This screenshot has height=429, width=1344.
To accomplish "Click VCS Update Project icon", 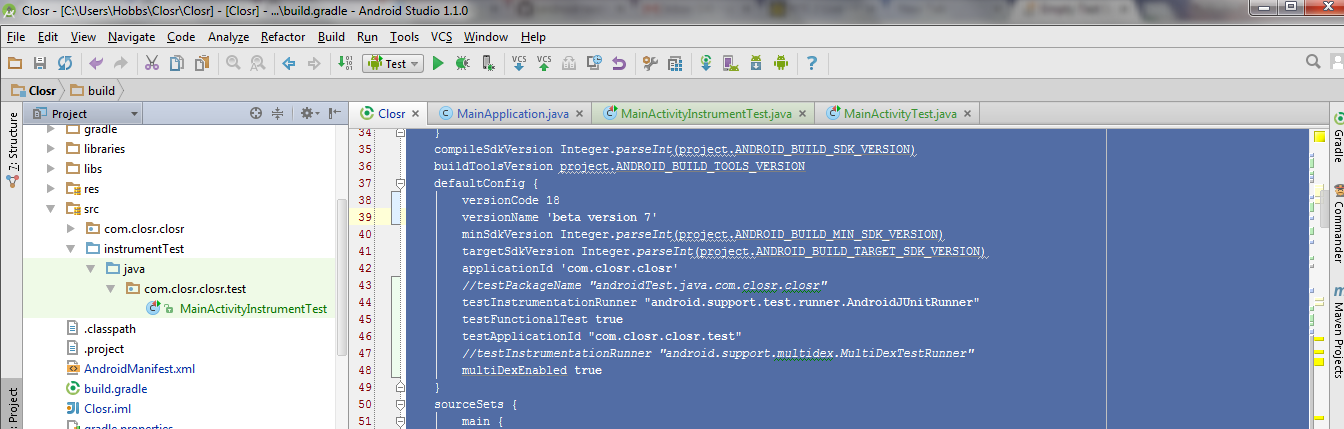I will tap(519, 63).
